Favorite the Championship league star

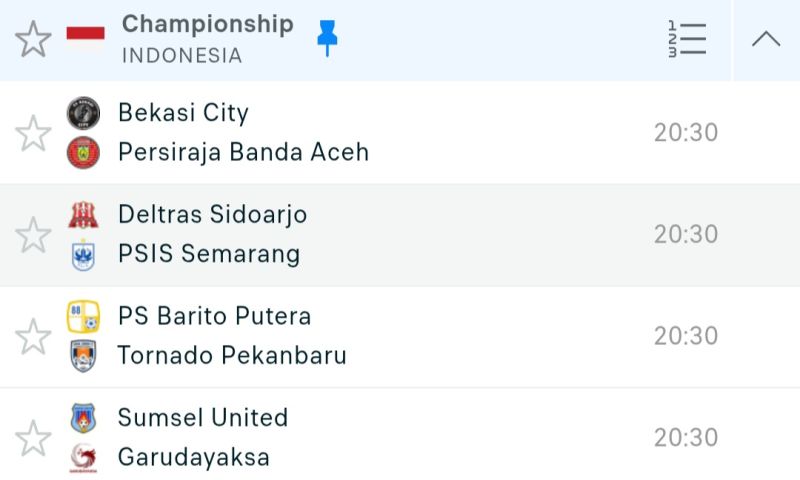[33, 39]
